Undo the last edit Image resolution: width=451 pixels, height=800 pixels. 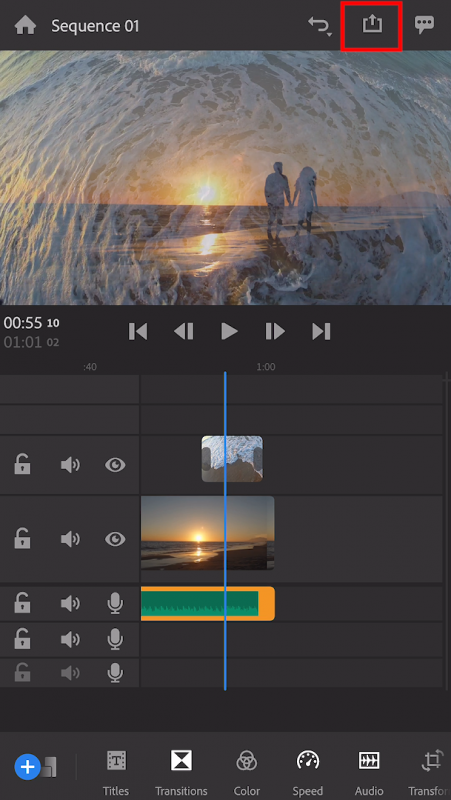(320, 26)
